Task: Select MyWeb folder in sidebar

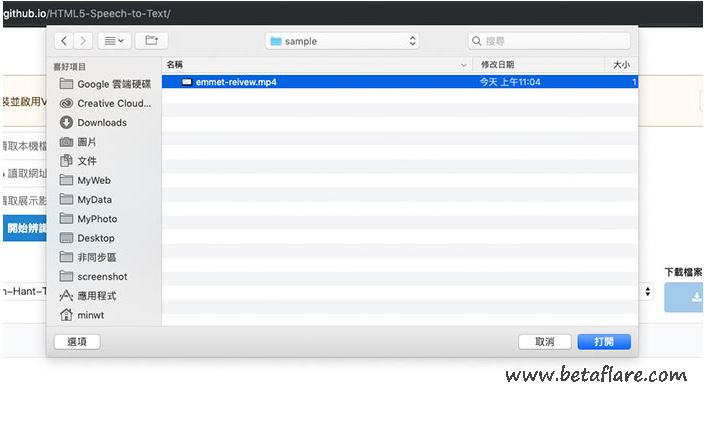Action: [x=93, y=180]
